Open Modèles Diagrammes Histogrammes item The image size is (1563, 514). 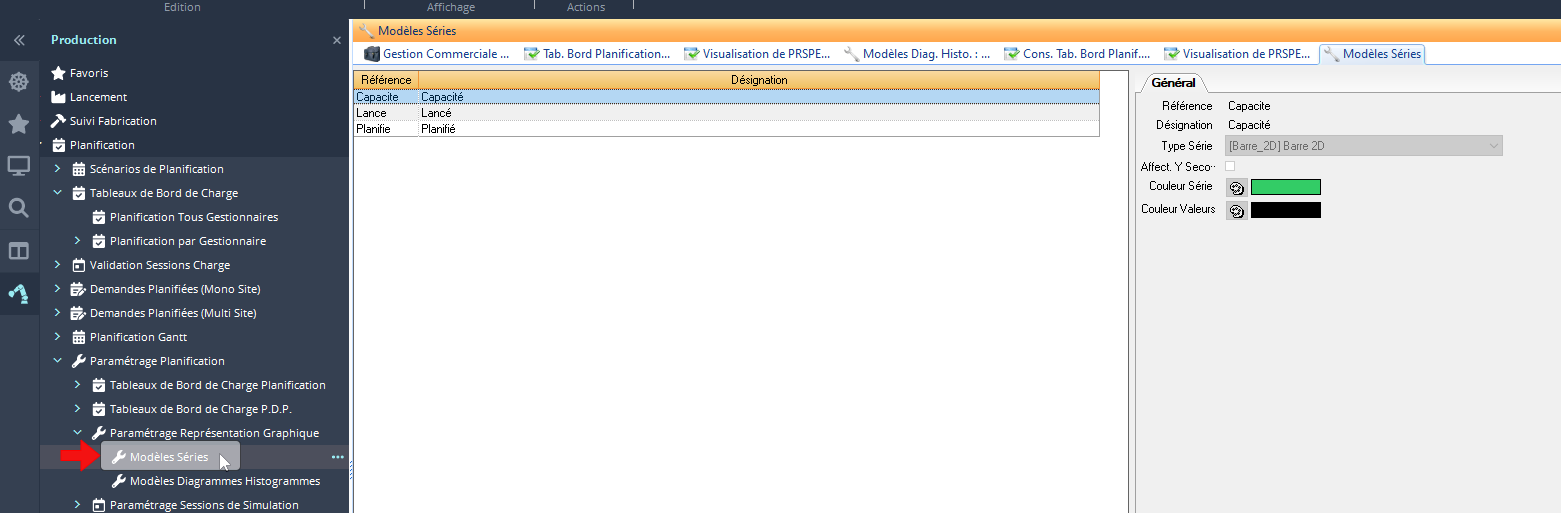tap(224, 481)
